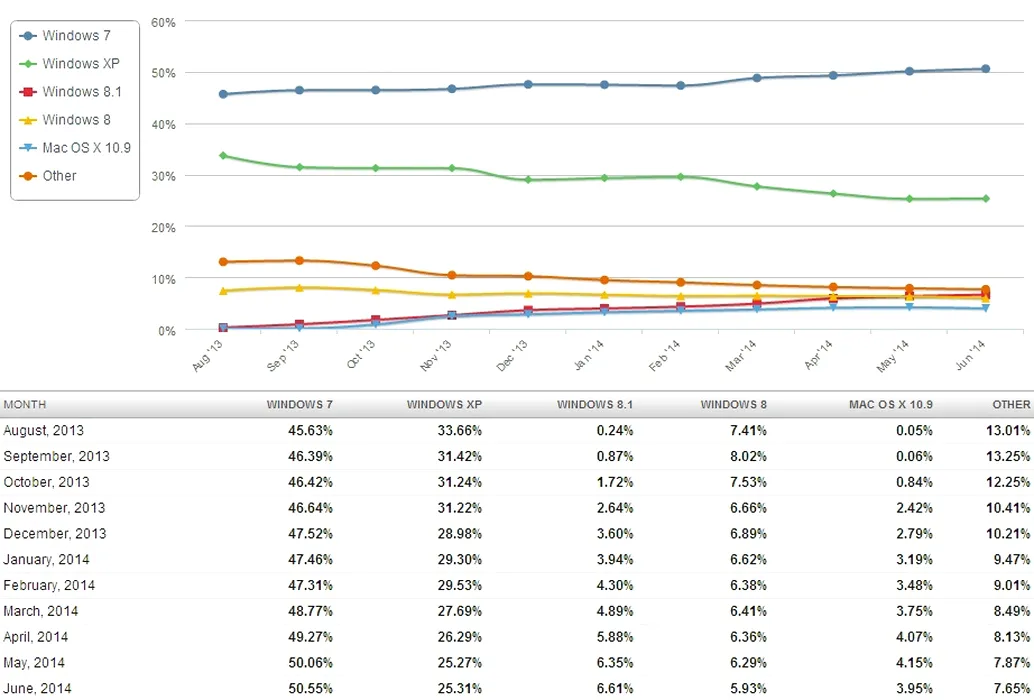1034x700 pixels.
Task: Select the Other data point for Sep '13
Action: tap(299, 260)
